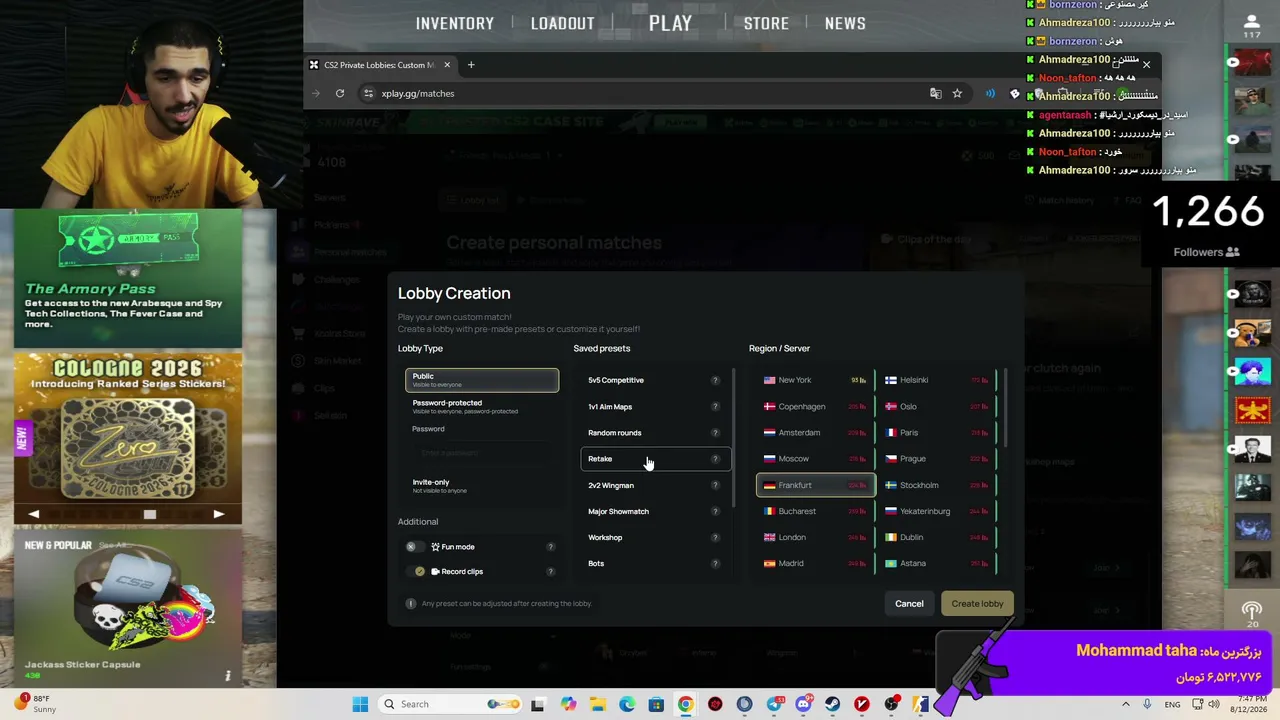The image size is (1280, 720).
Task: Open Google Chrome from the taskbar
Action: (685, 704)
